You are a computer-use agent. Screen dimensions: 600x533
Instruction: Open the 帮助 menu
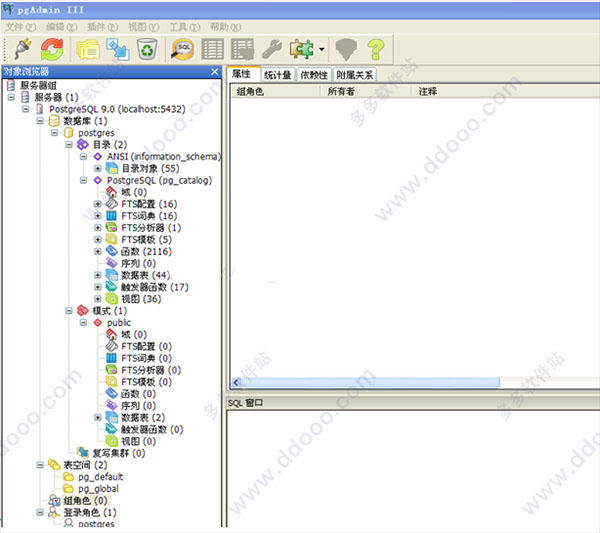point(225,27)
